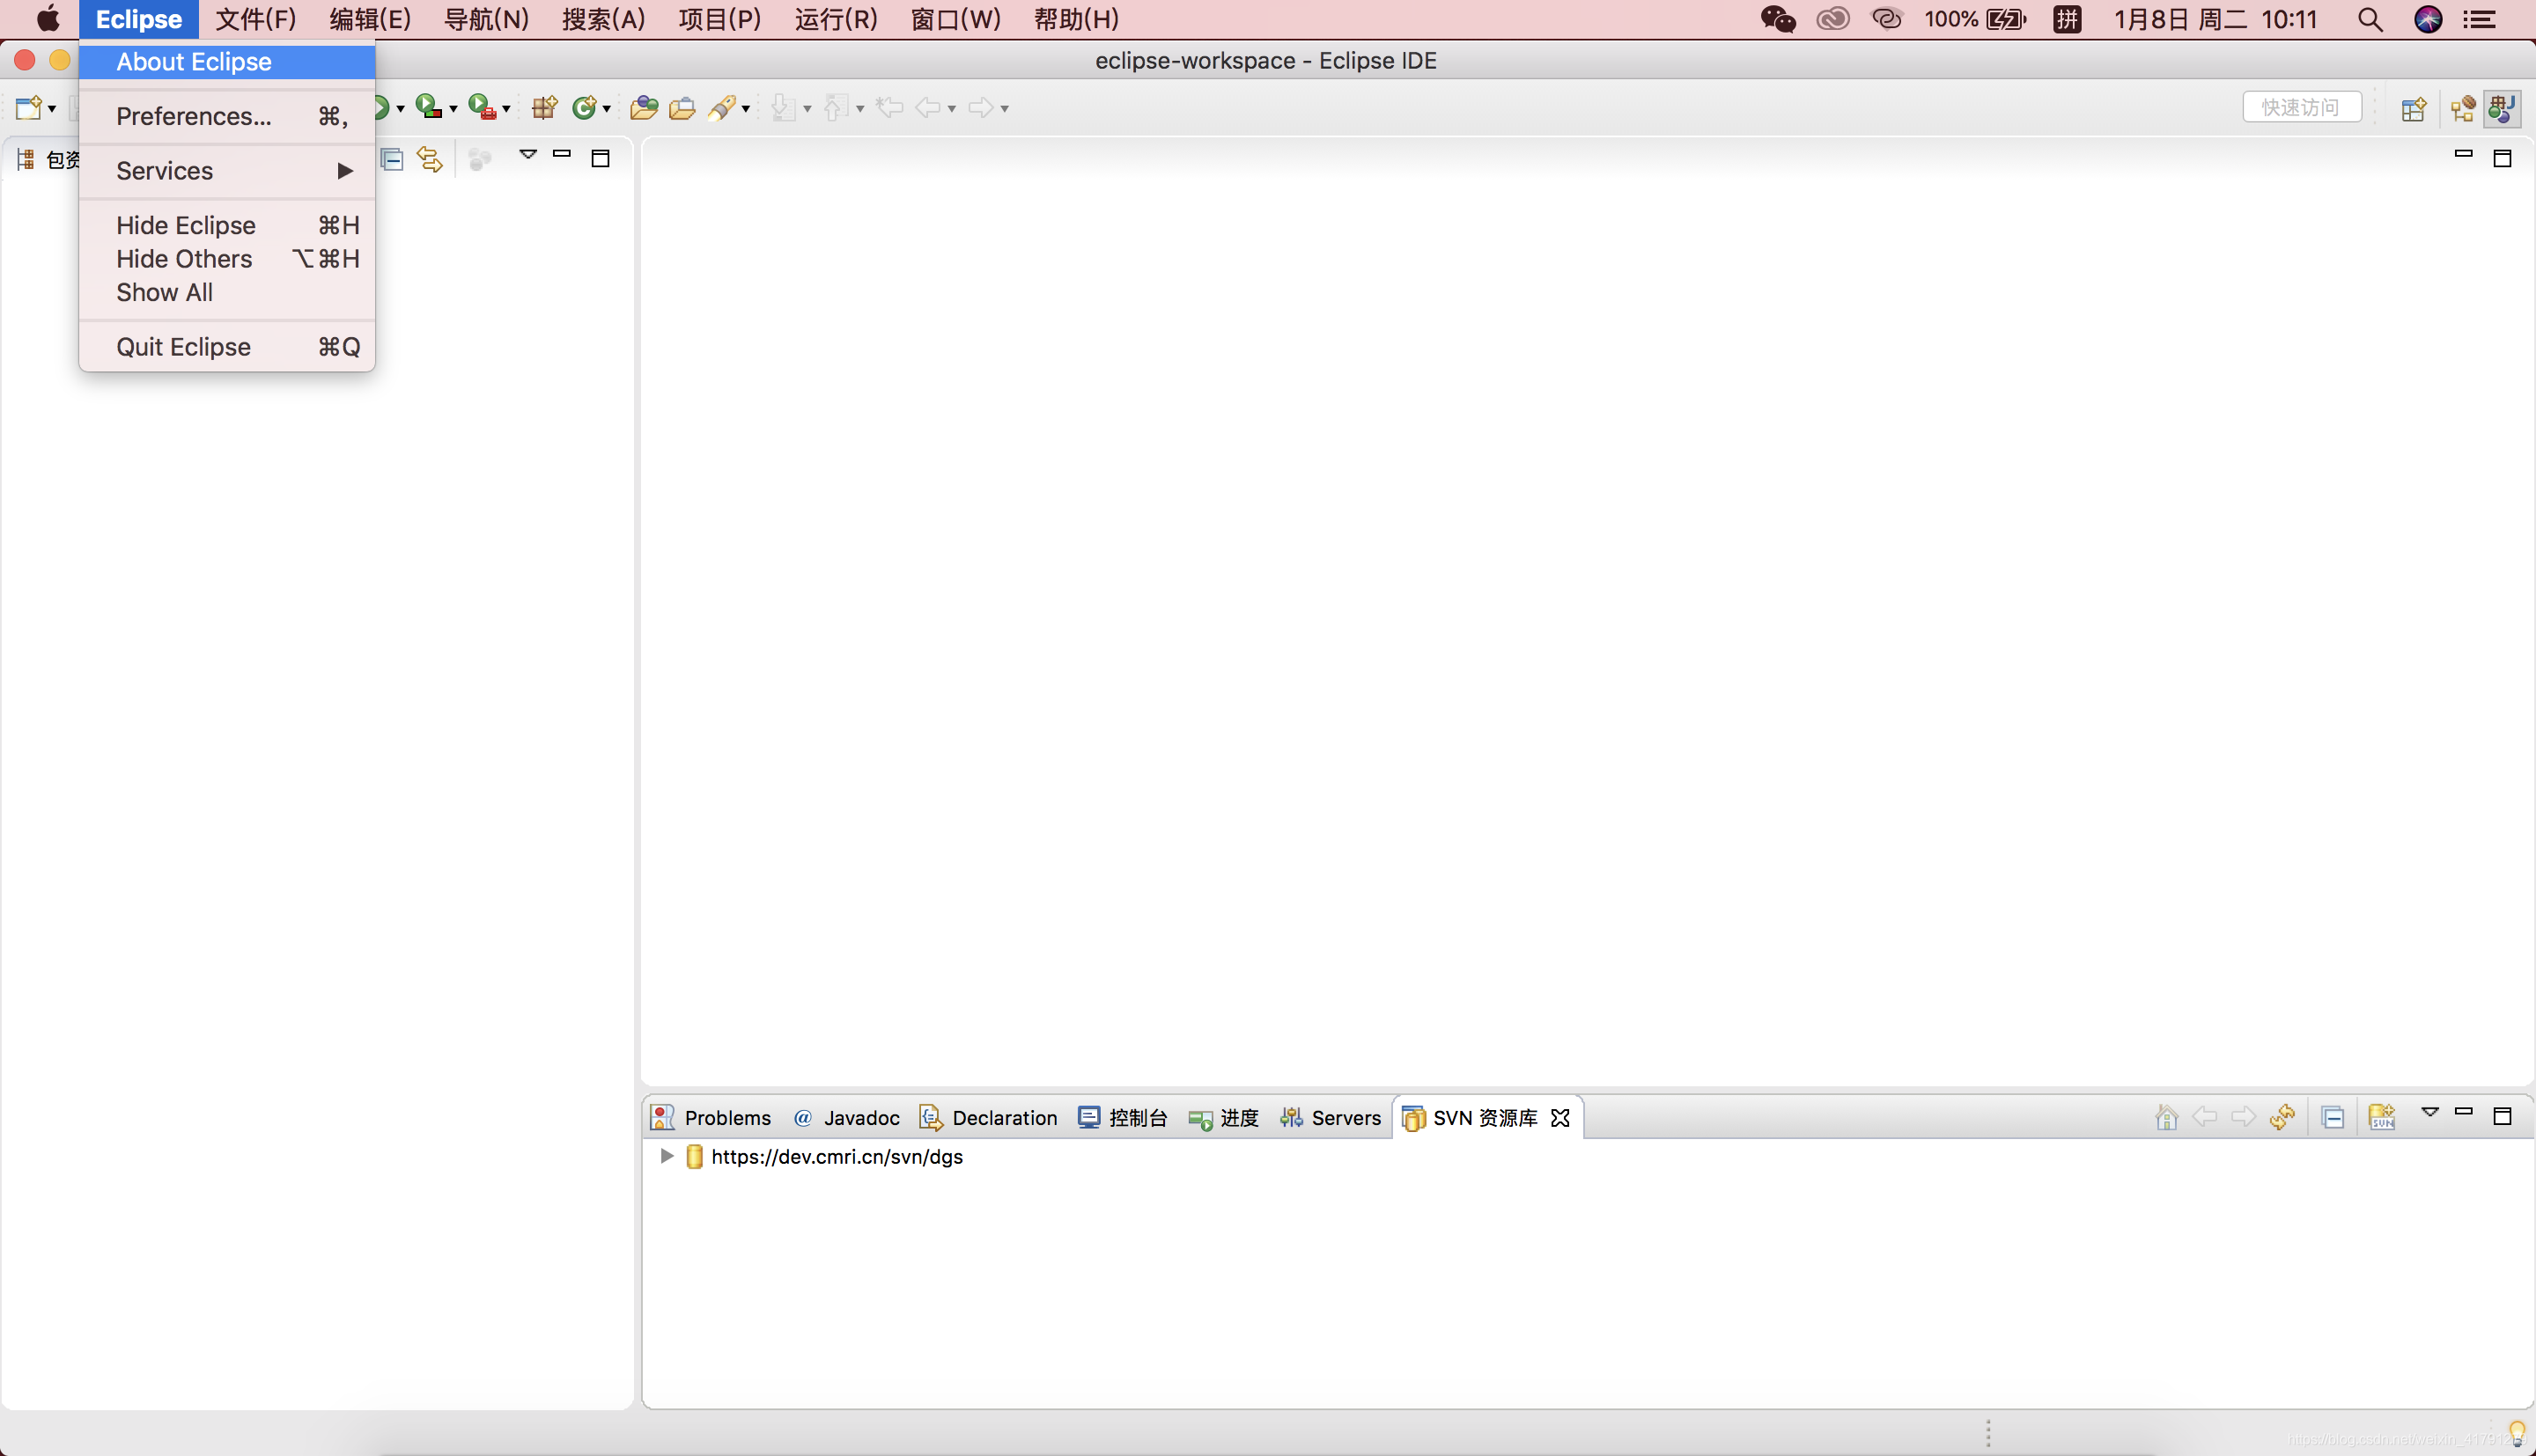Click the Back navigation arrow in toolbar
This screenshot has width=2536, height=1456.
(x=928, y=107)
